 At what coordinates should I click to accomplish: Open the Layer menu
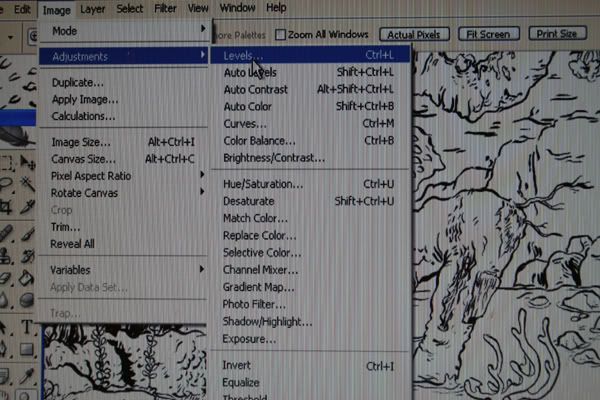click(92, 9)
